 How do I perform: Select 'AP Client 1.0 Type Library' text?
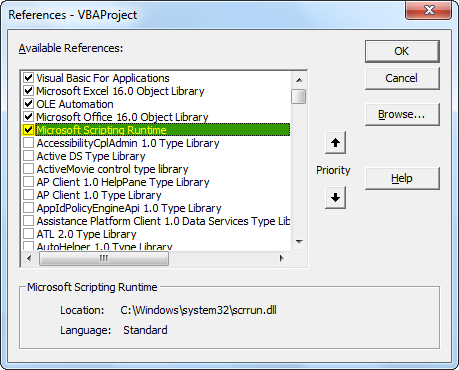pos(99,195)
